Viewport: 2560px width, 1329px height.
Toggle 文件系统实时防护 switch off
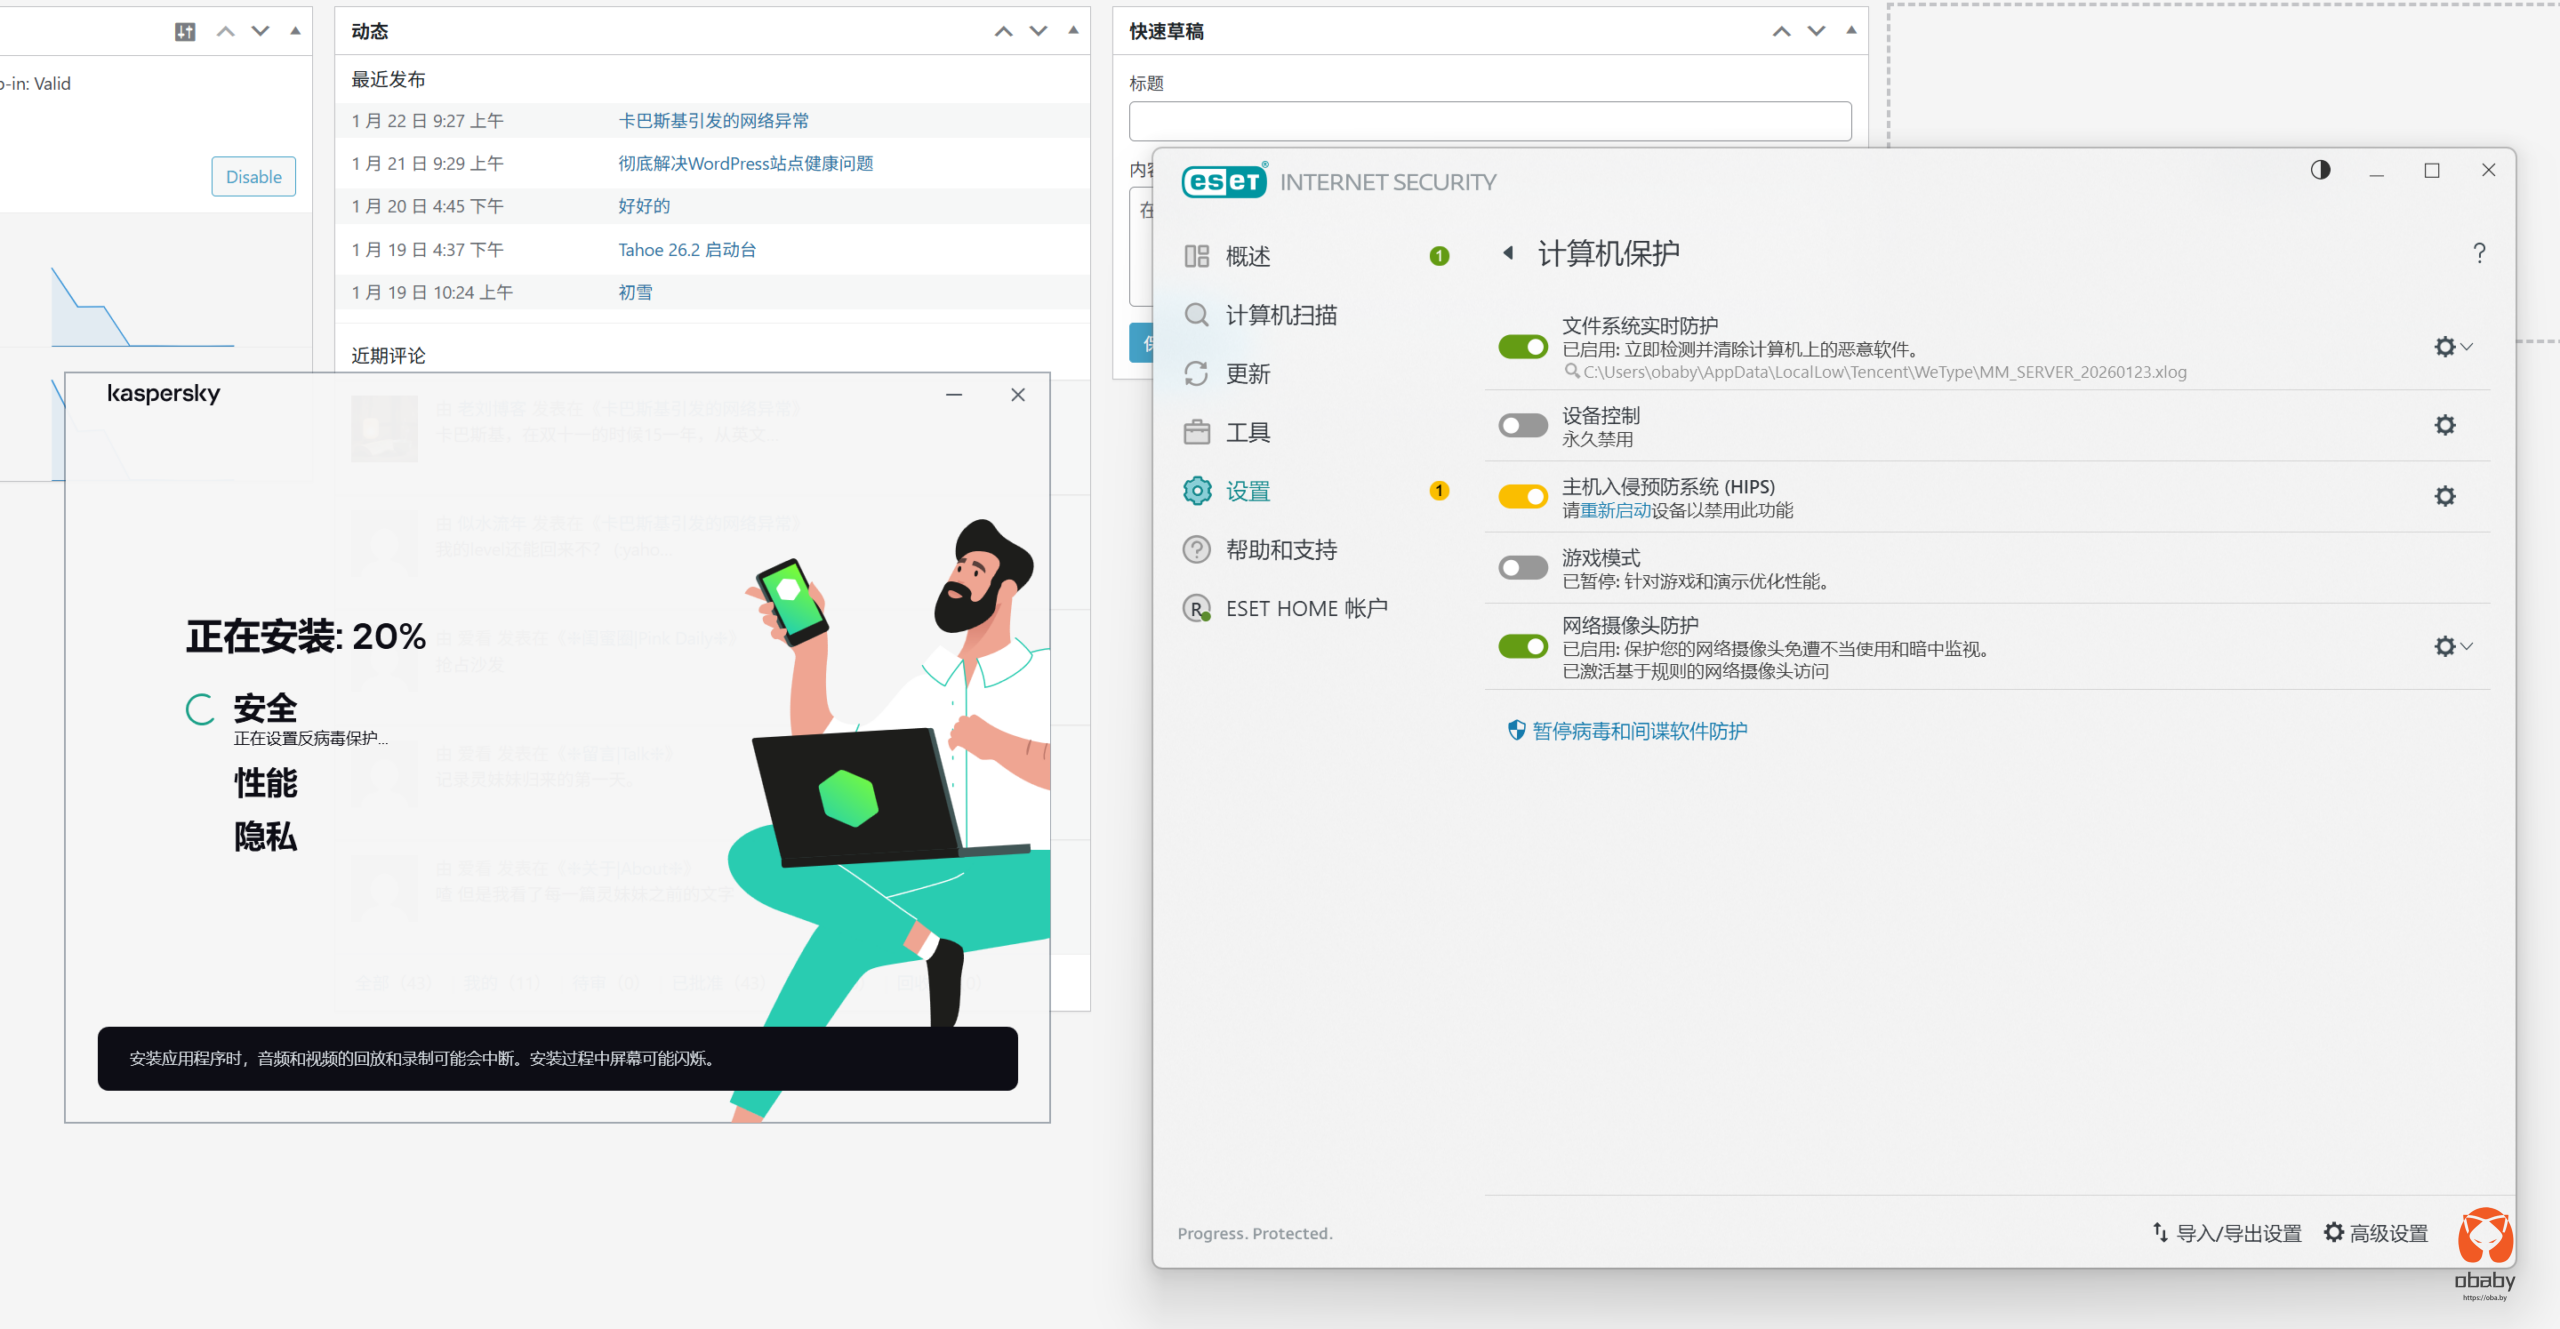click(1522, 347)
